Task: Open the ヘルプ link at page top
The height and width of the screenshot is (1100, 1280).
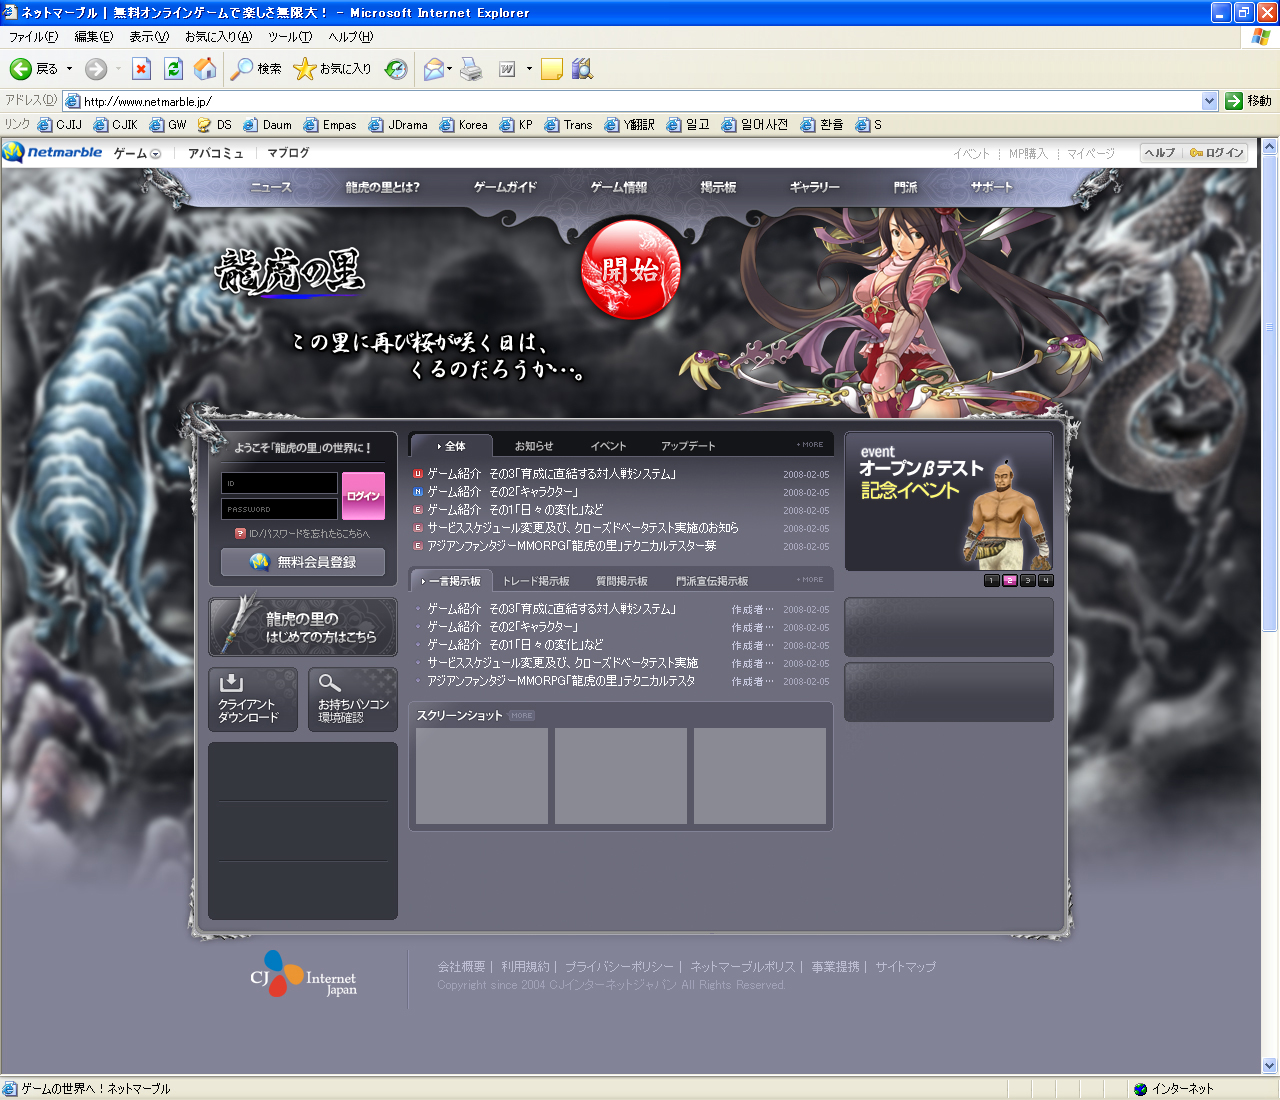Action: (1160, 153)
